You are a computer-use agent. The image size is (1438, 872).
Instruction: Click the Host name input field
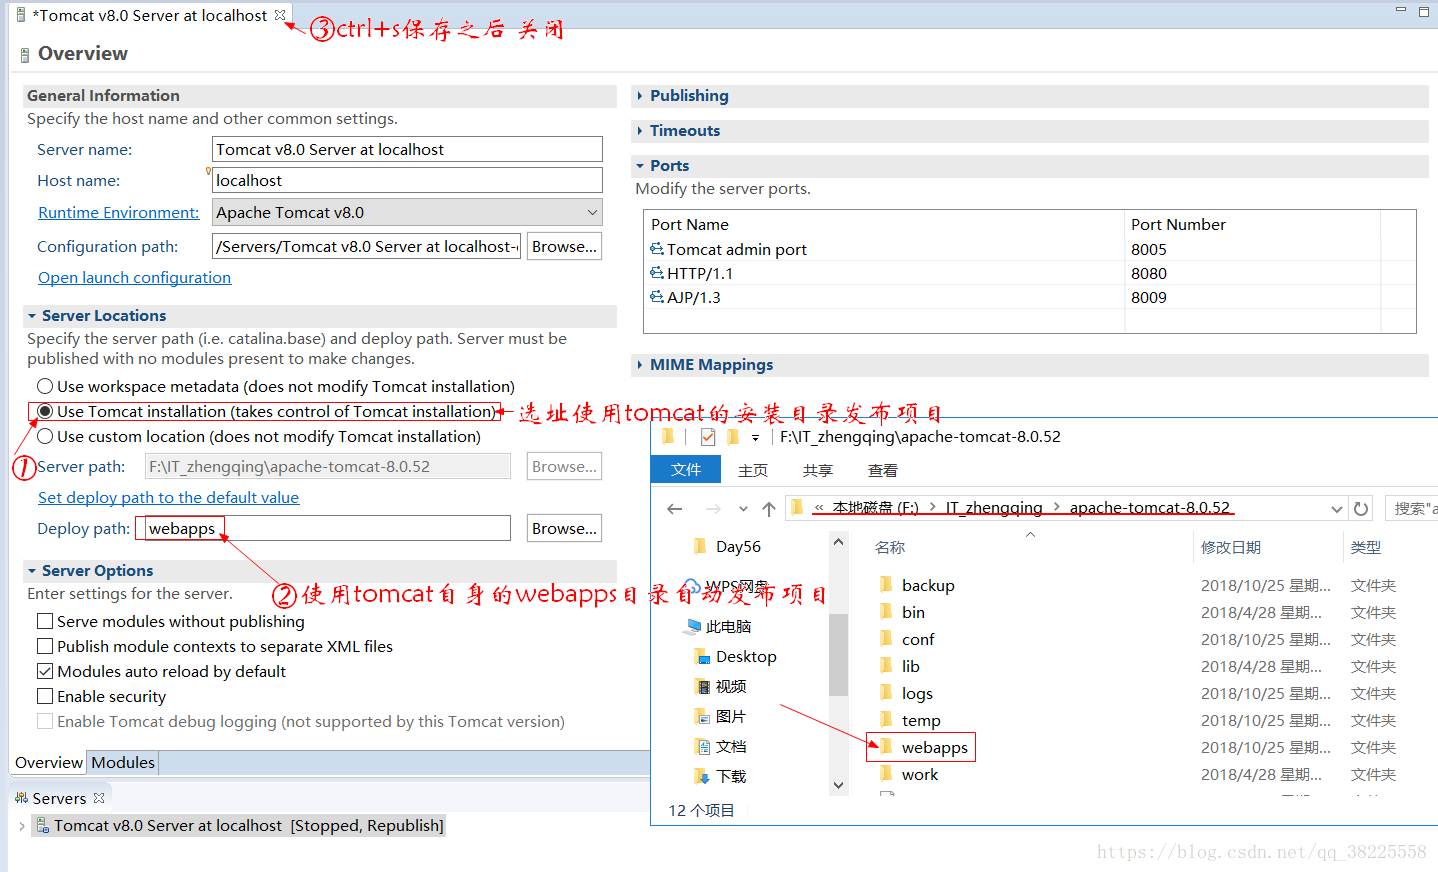[x=407, y=180]
